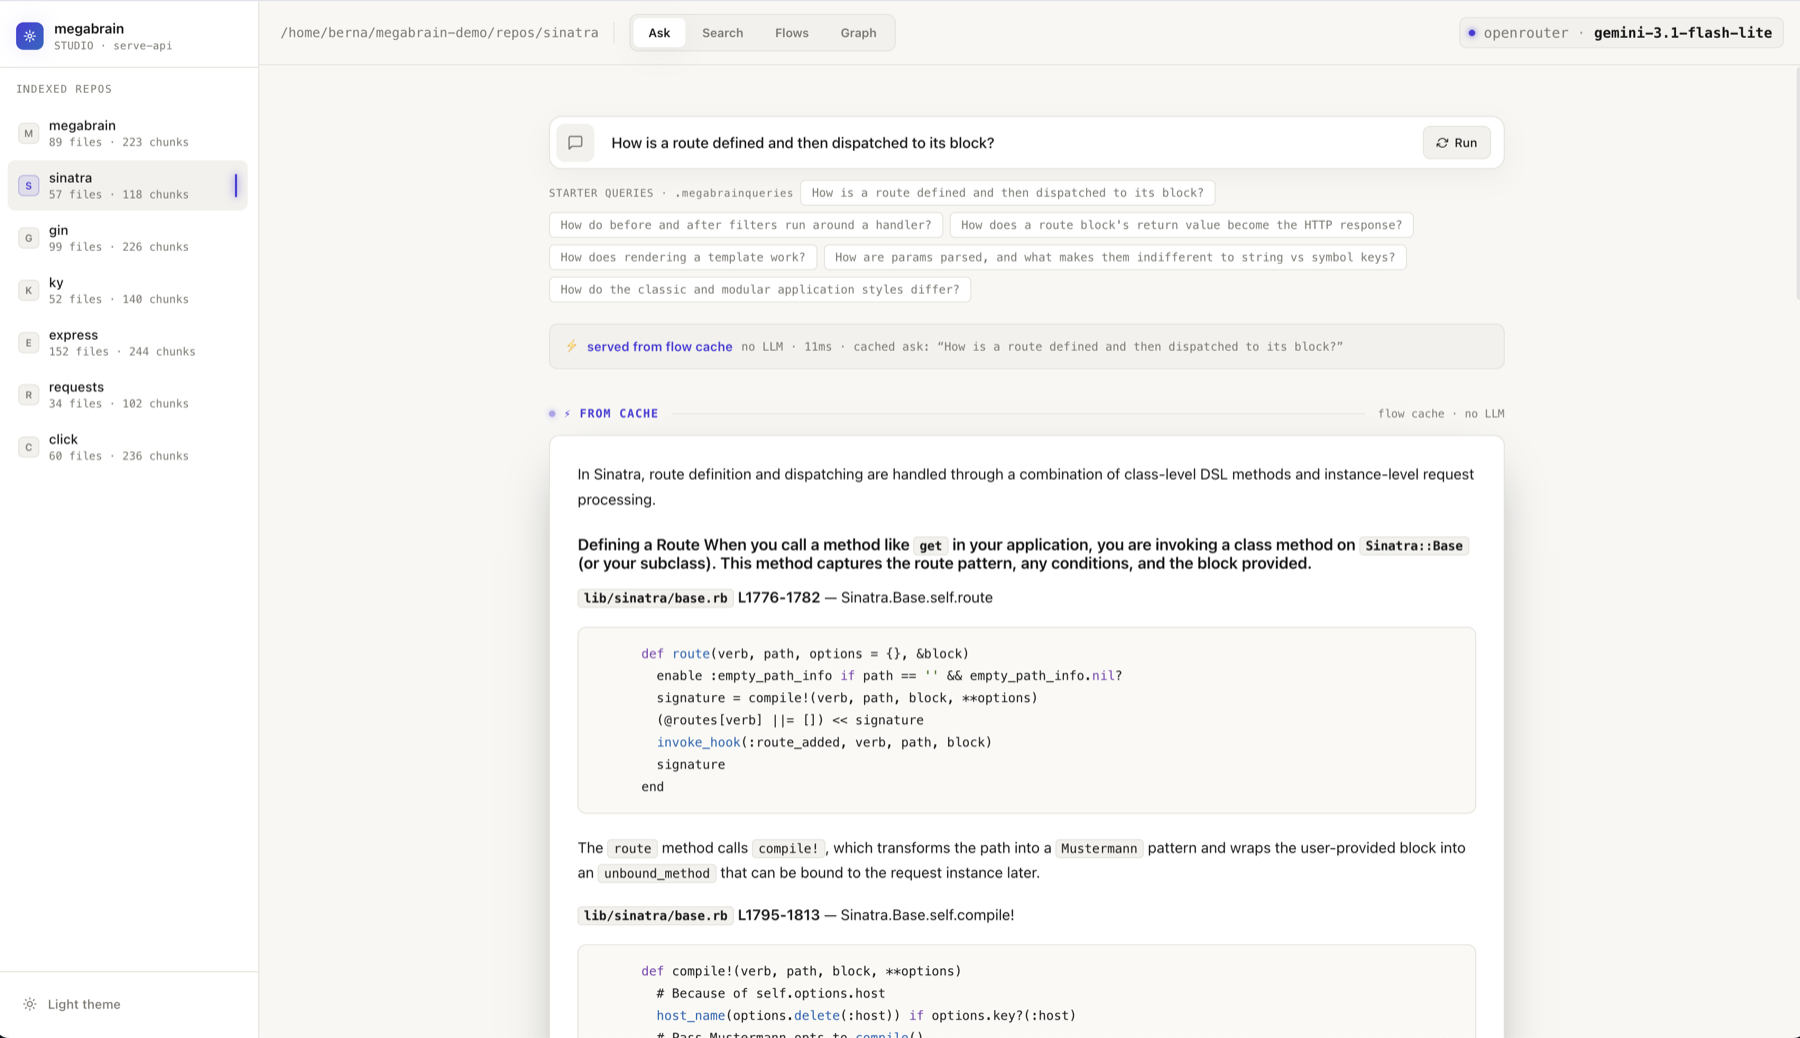Select the express repo row
The height and width of the screenshot is (1038, 1800).
(128, 342)
